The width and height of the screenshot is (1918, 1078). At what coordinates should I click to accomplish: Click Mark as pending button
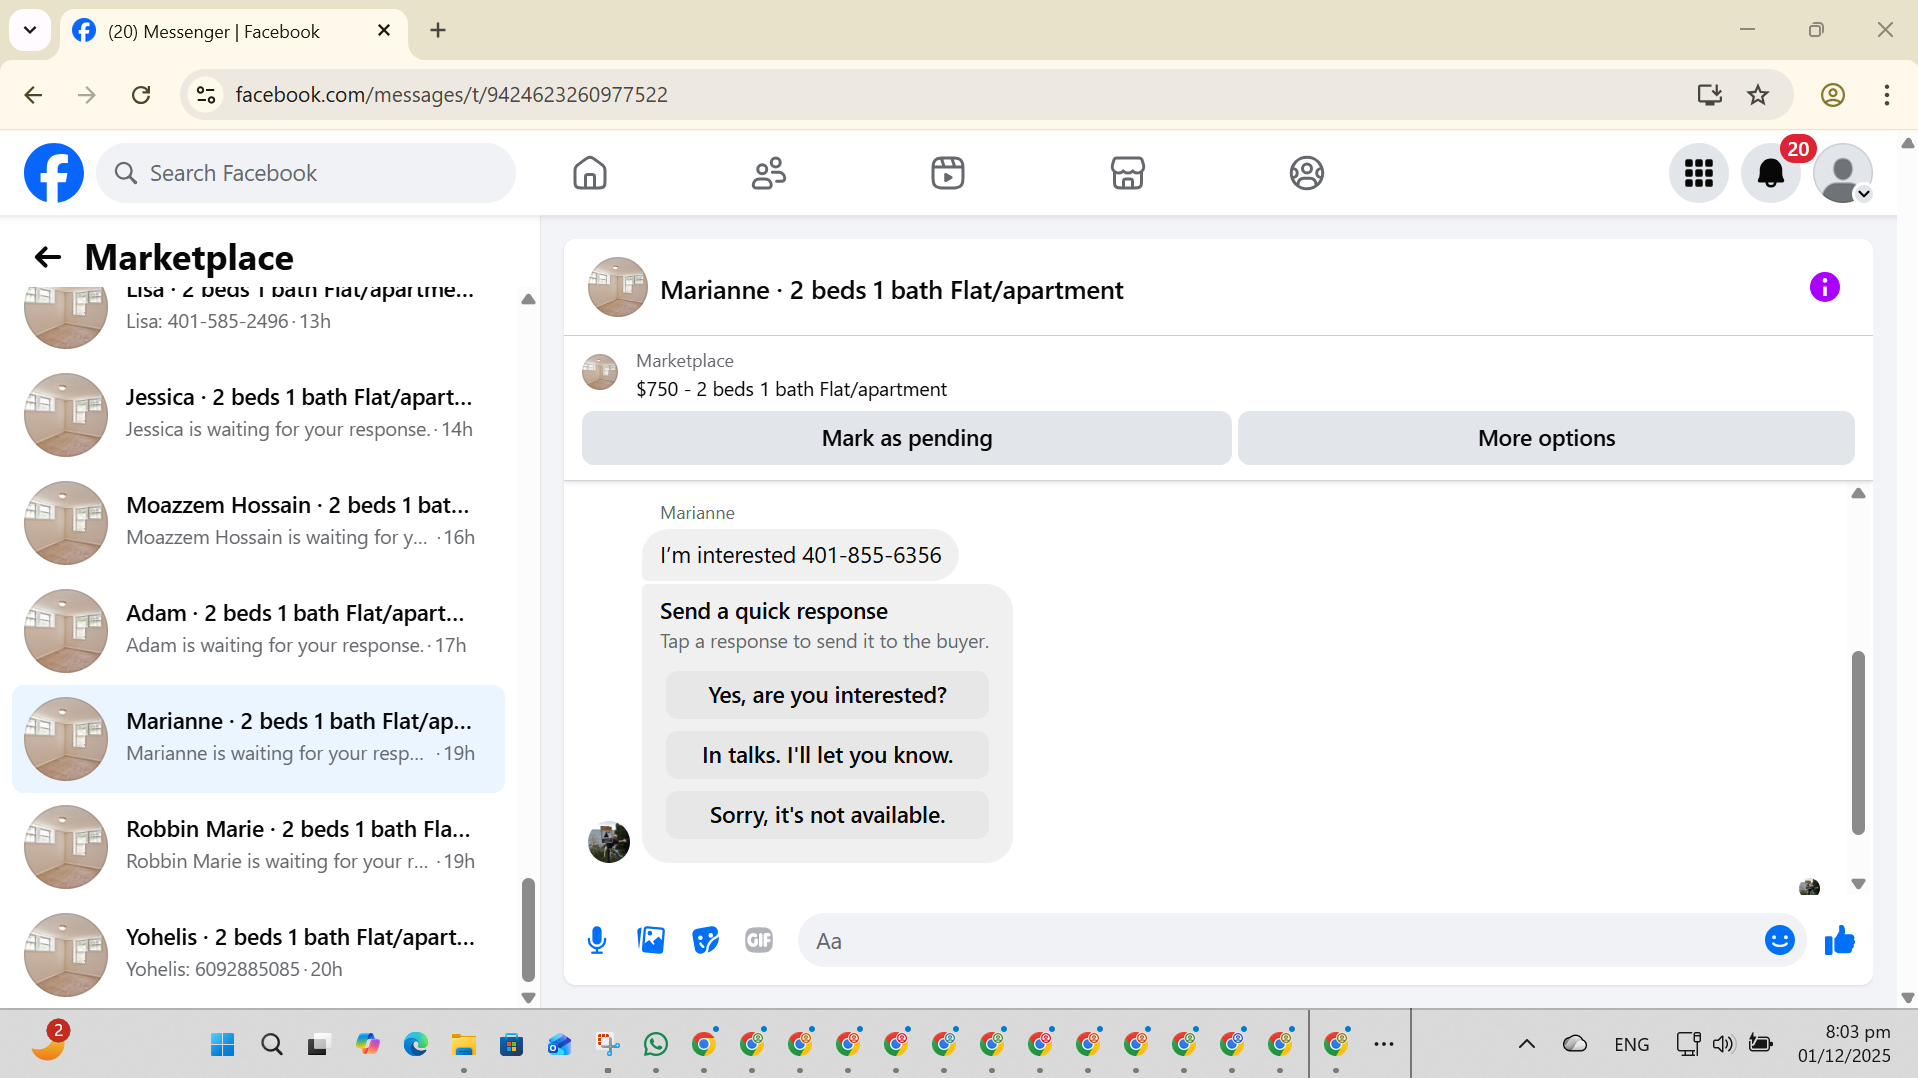906,438
